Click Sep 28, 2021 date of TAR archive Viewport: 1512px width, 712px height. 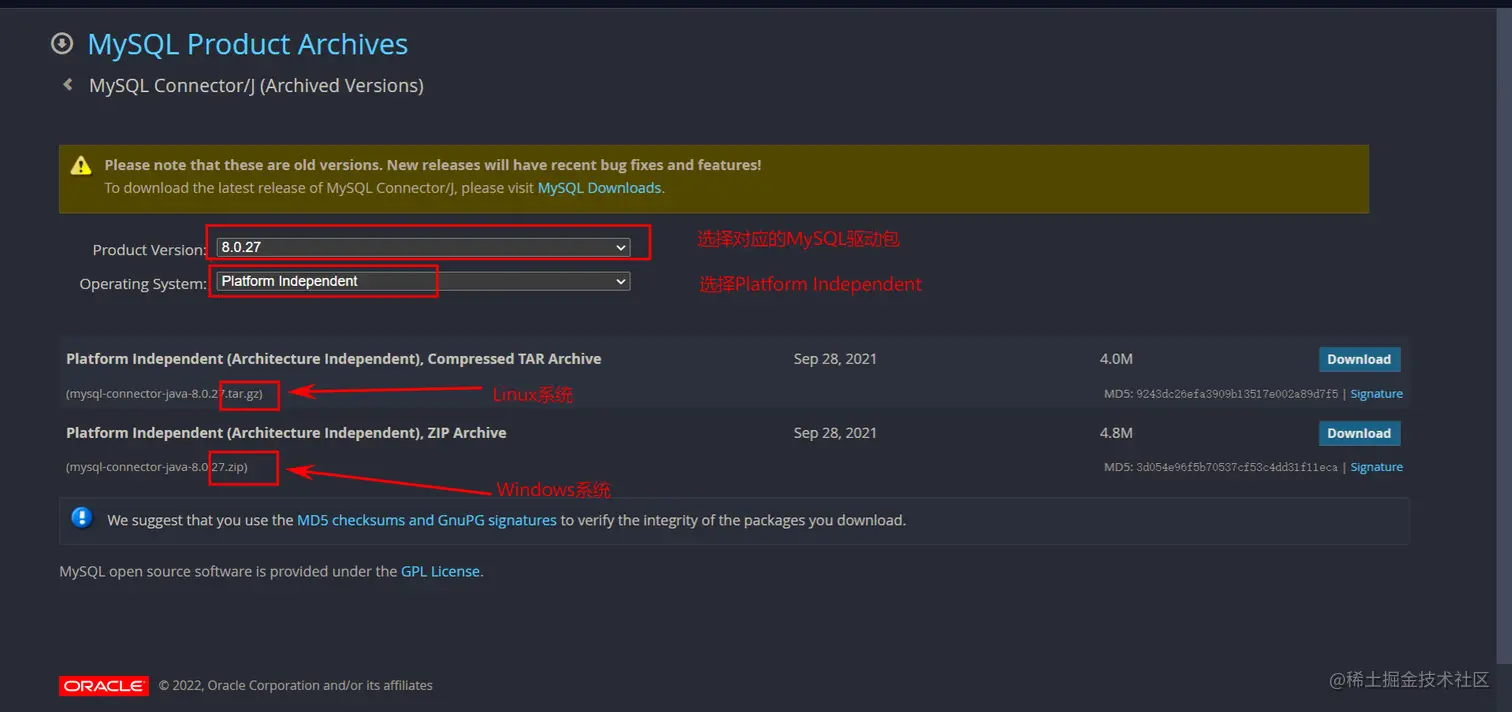835,359
